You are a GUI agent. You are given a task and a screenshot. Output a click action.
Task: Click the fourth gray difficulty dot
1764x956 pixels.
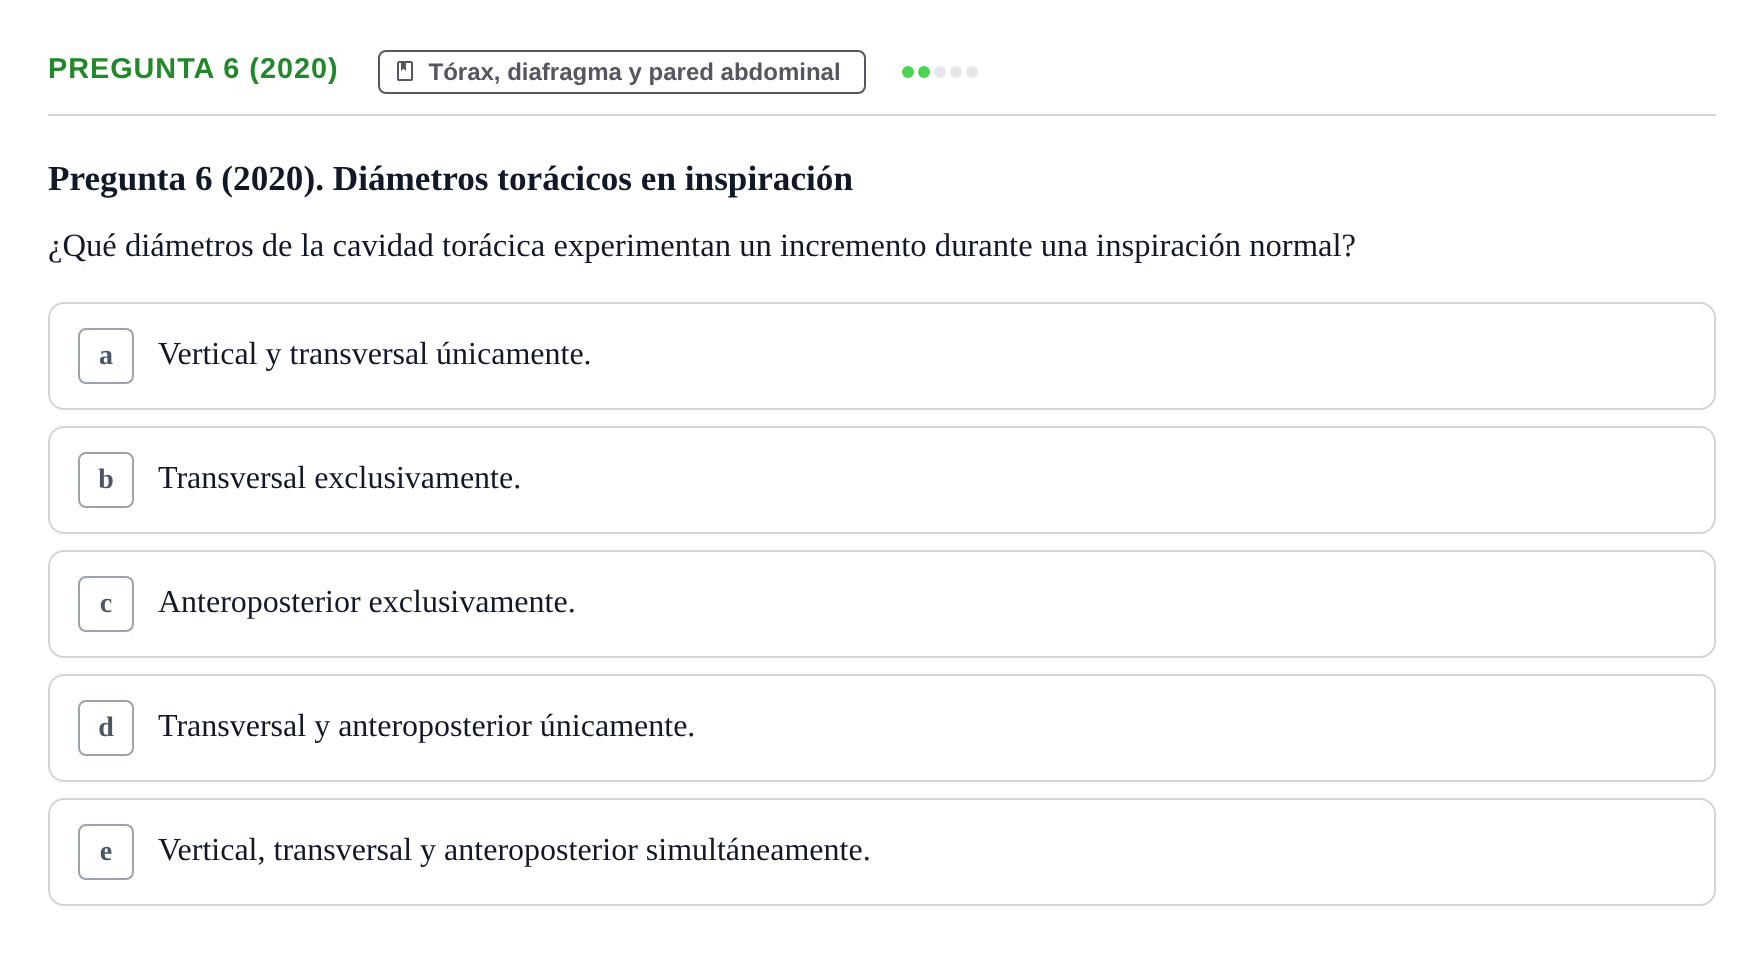point(956,72)
